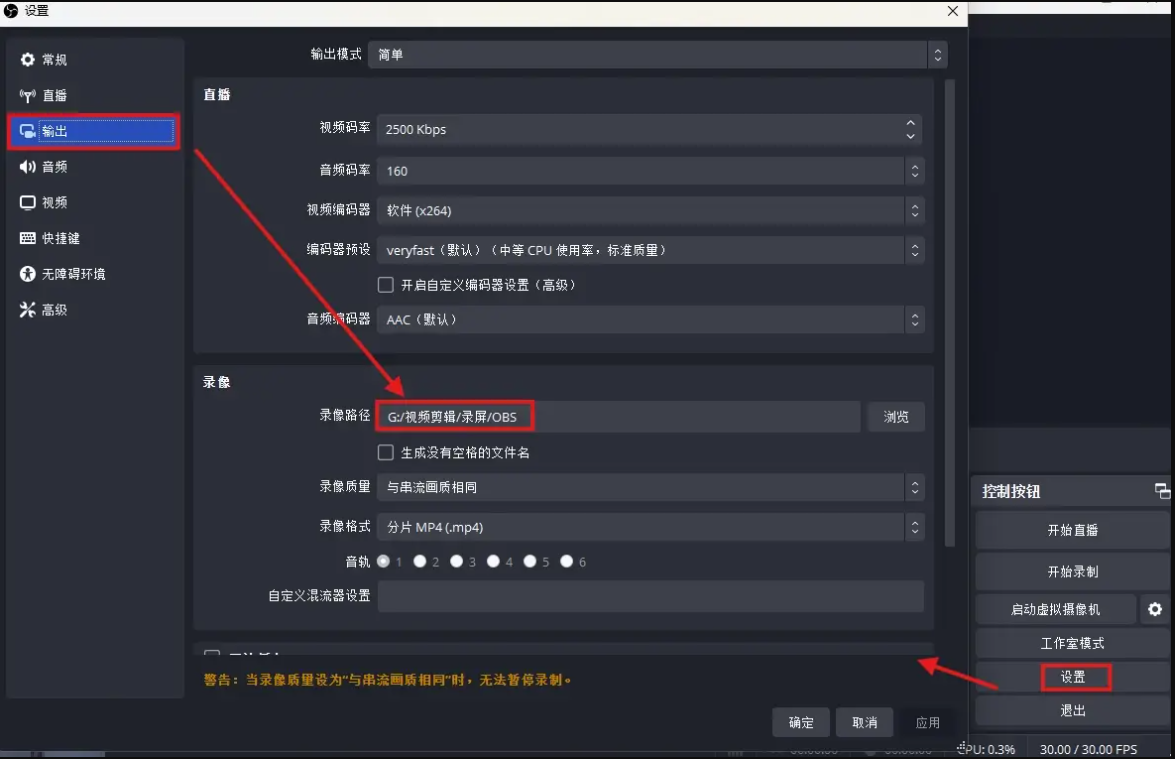Click the 自定义混流器设置 input field
This screenshot has height=759, width=1175.
[x=650, y=596]
